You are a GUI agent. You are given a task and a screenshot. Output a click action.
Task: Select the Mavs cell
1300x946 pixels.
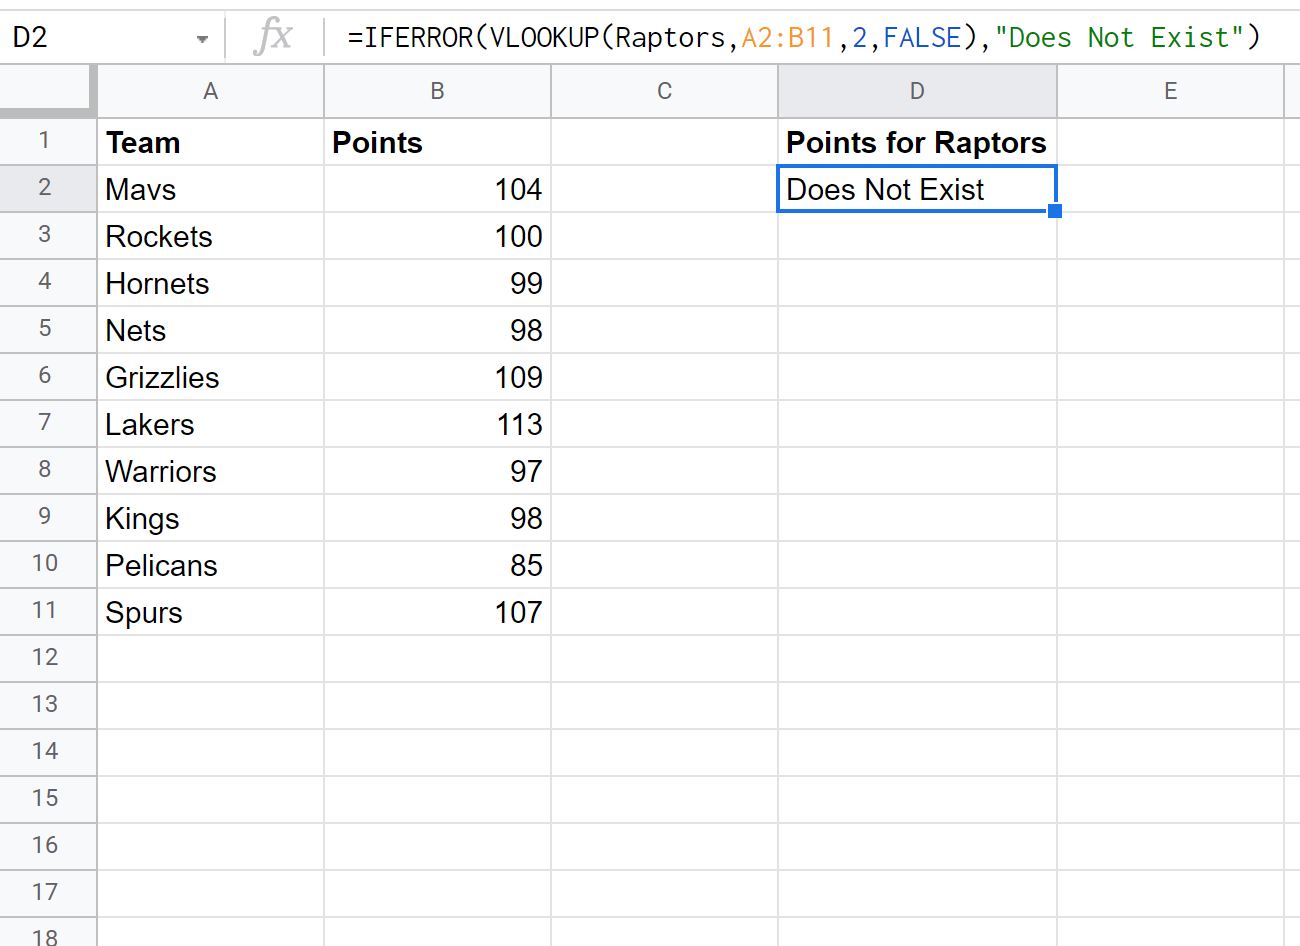point(211,189)
